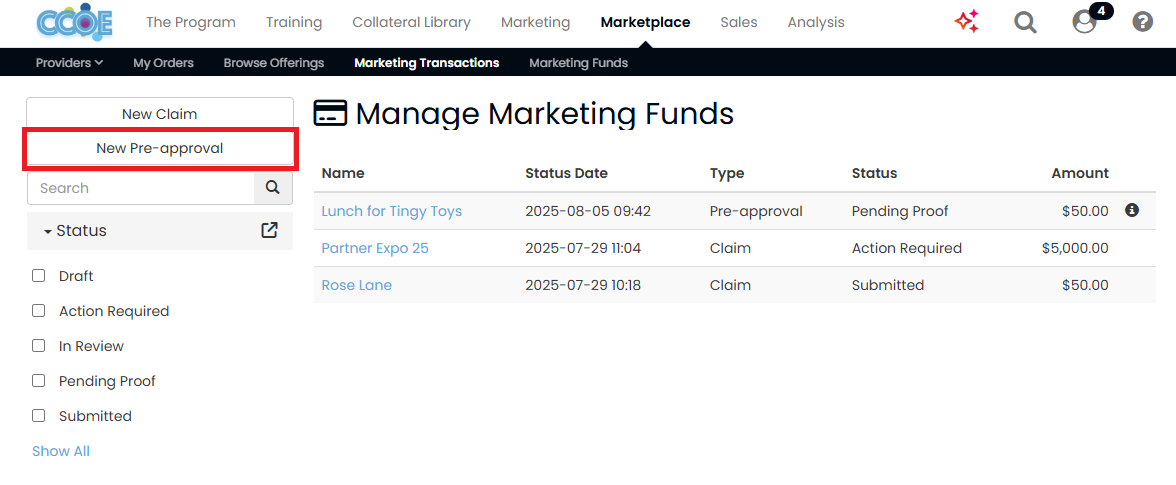Collapse the Status filter section
This screenshot has width=1176, height=485.
[x=75, y=231]
